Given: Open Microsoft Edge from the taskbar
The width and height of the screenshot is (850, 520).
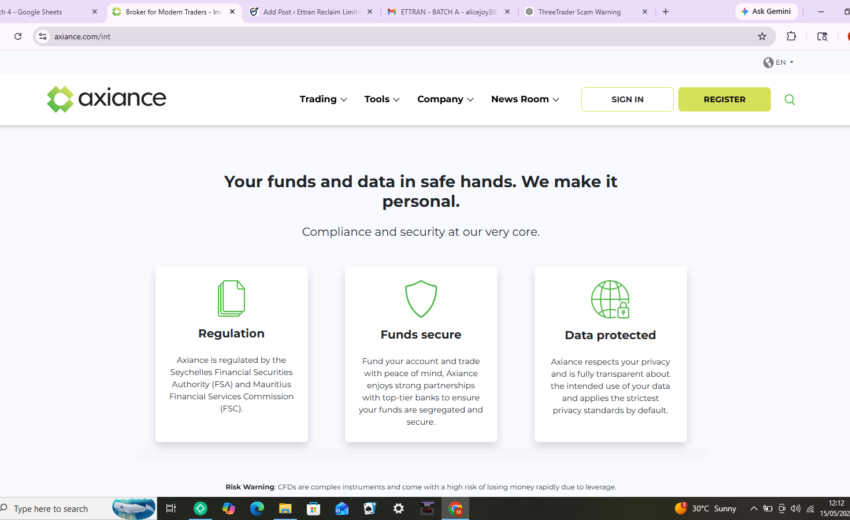Looking at the screenshot, I should (x=257, y=509).
